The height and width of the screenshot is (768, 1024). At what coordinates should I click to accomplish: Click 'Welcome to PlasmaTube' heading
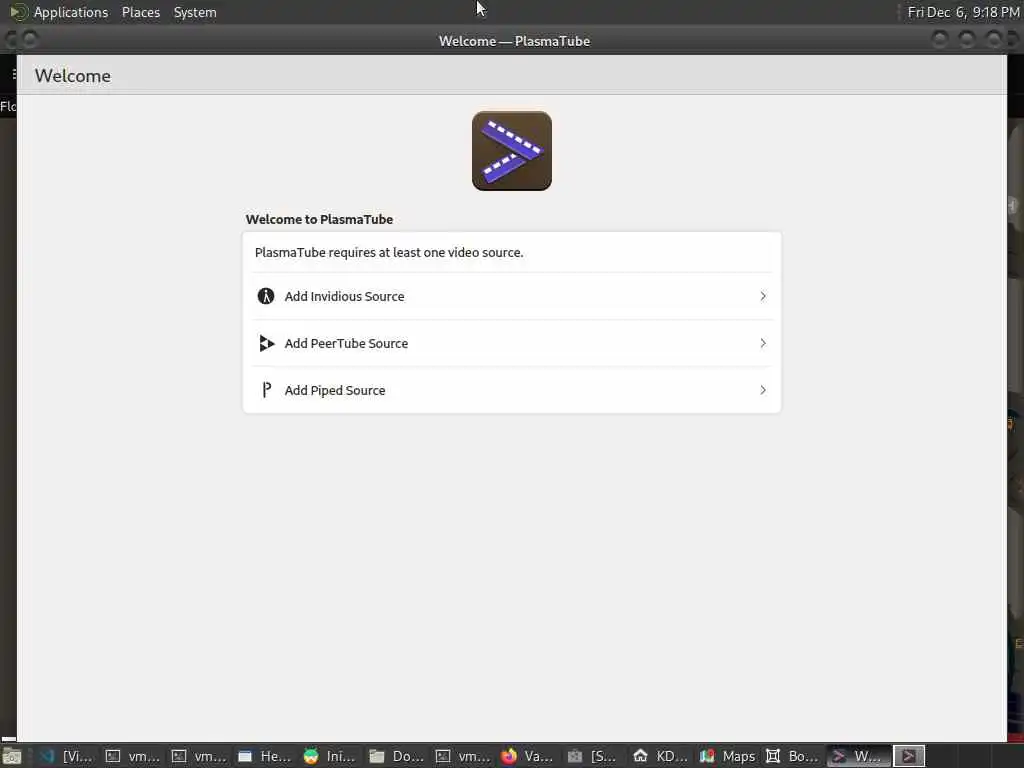319,219
